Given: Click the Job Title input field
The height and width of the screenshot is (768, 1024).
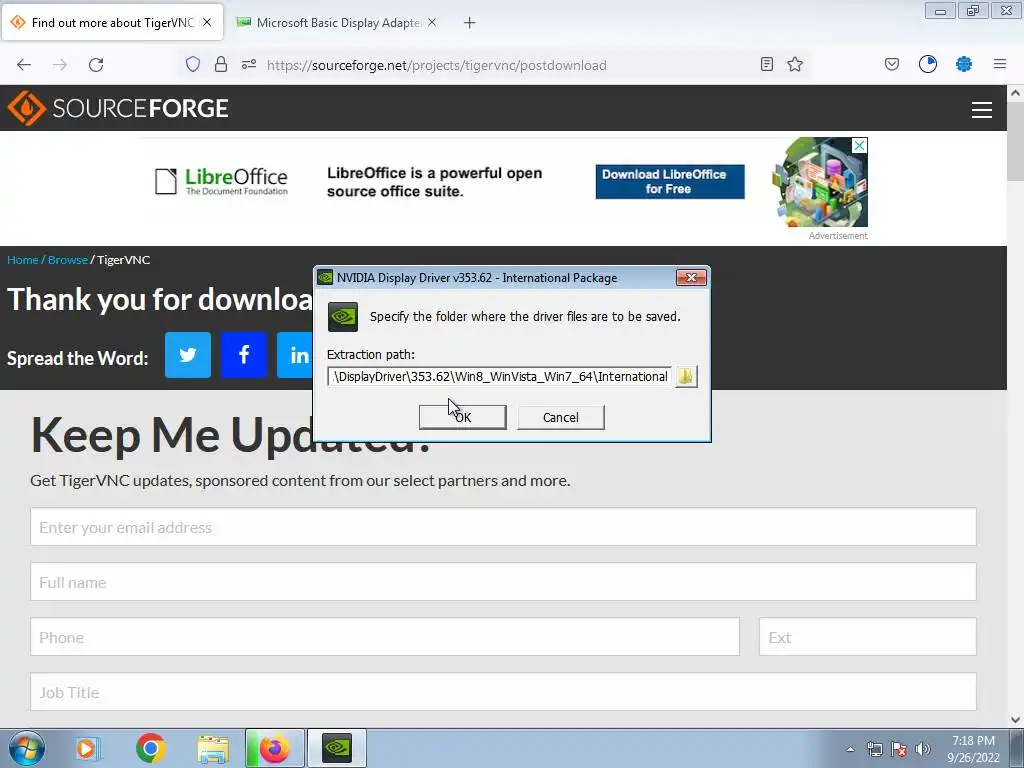Looking at the screenshot, I should tap(504, 692).
